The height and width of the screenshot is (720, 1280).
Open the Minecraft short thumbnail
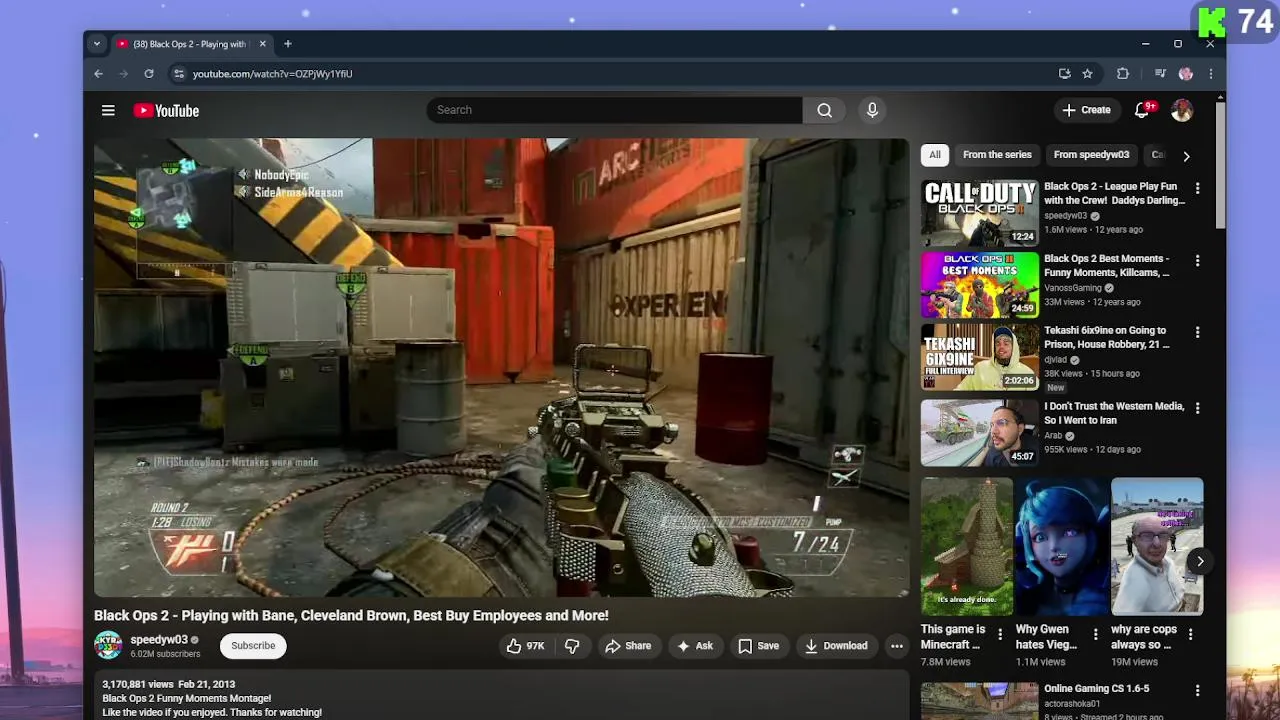point(967,547)
